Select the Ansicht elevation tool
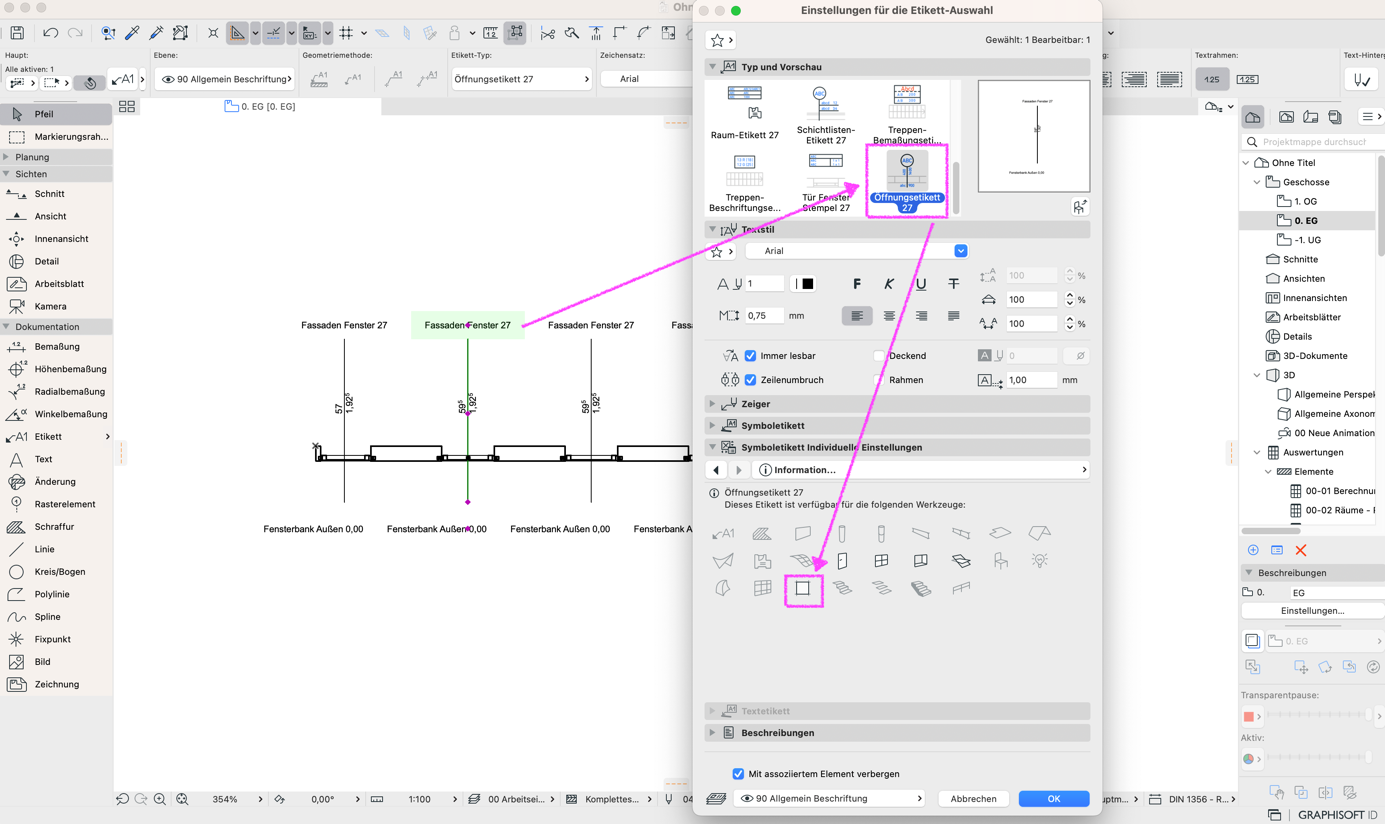 coord(56,216)
